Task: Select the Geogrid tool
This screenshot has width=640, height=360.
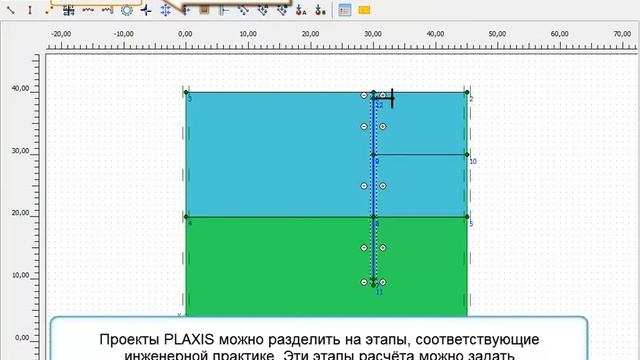Action: click(x=69, y=10)
